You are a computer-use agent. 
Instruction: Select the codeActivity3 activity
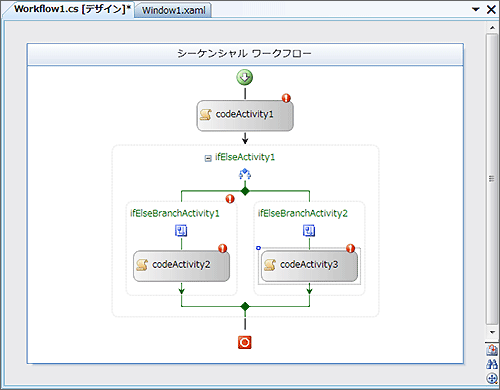309,266
